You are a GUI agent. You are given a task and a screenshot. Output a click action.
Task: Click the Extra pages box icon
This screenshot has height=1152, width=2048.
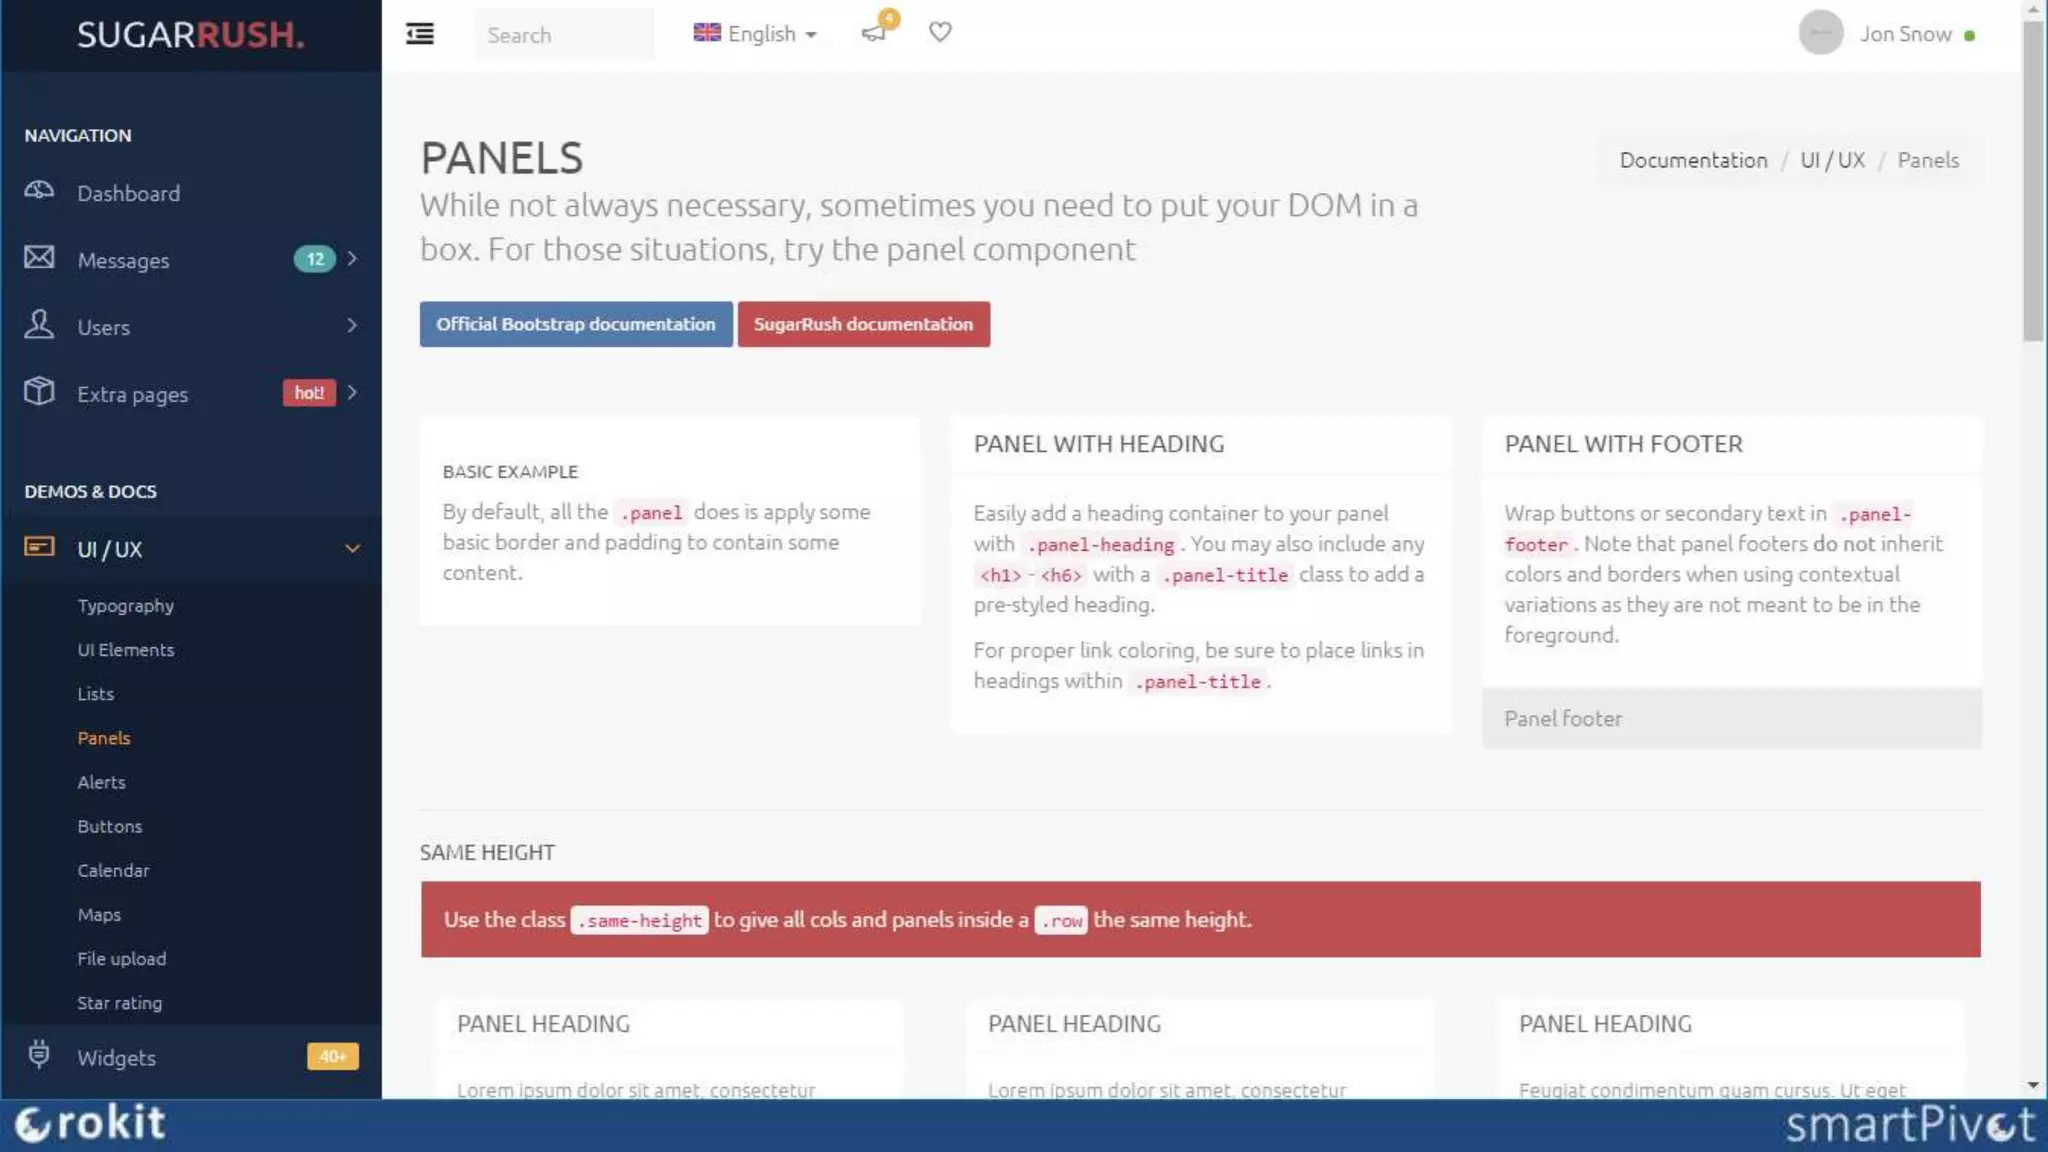tap(39, 392)
